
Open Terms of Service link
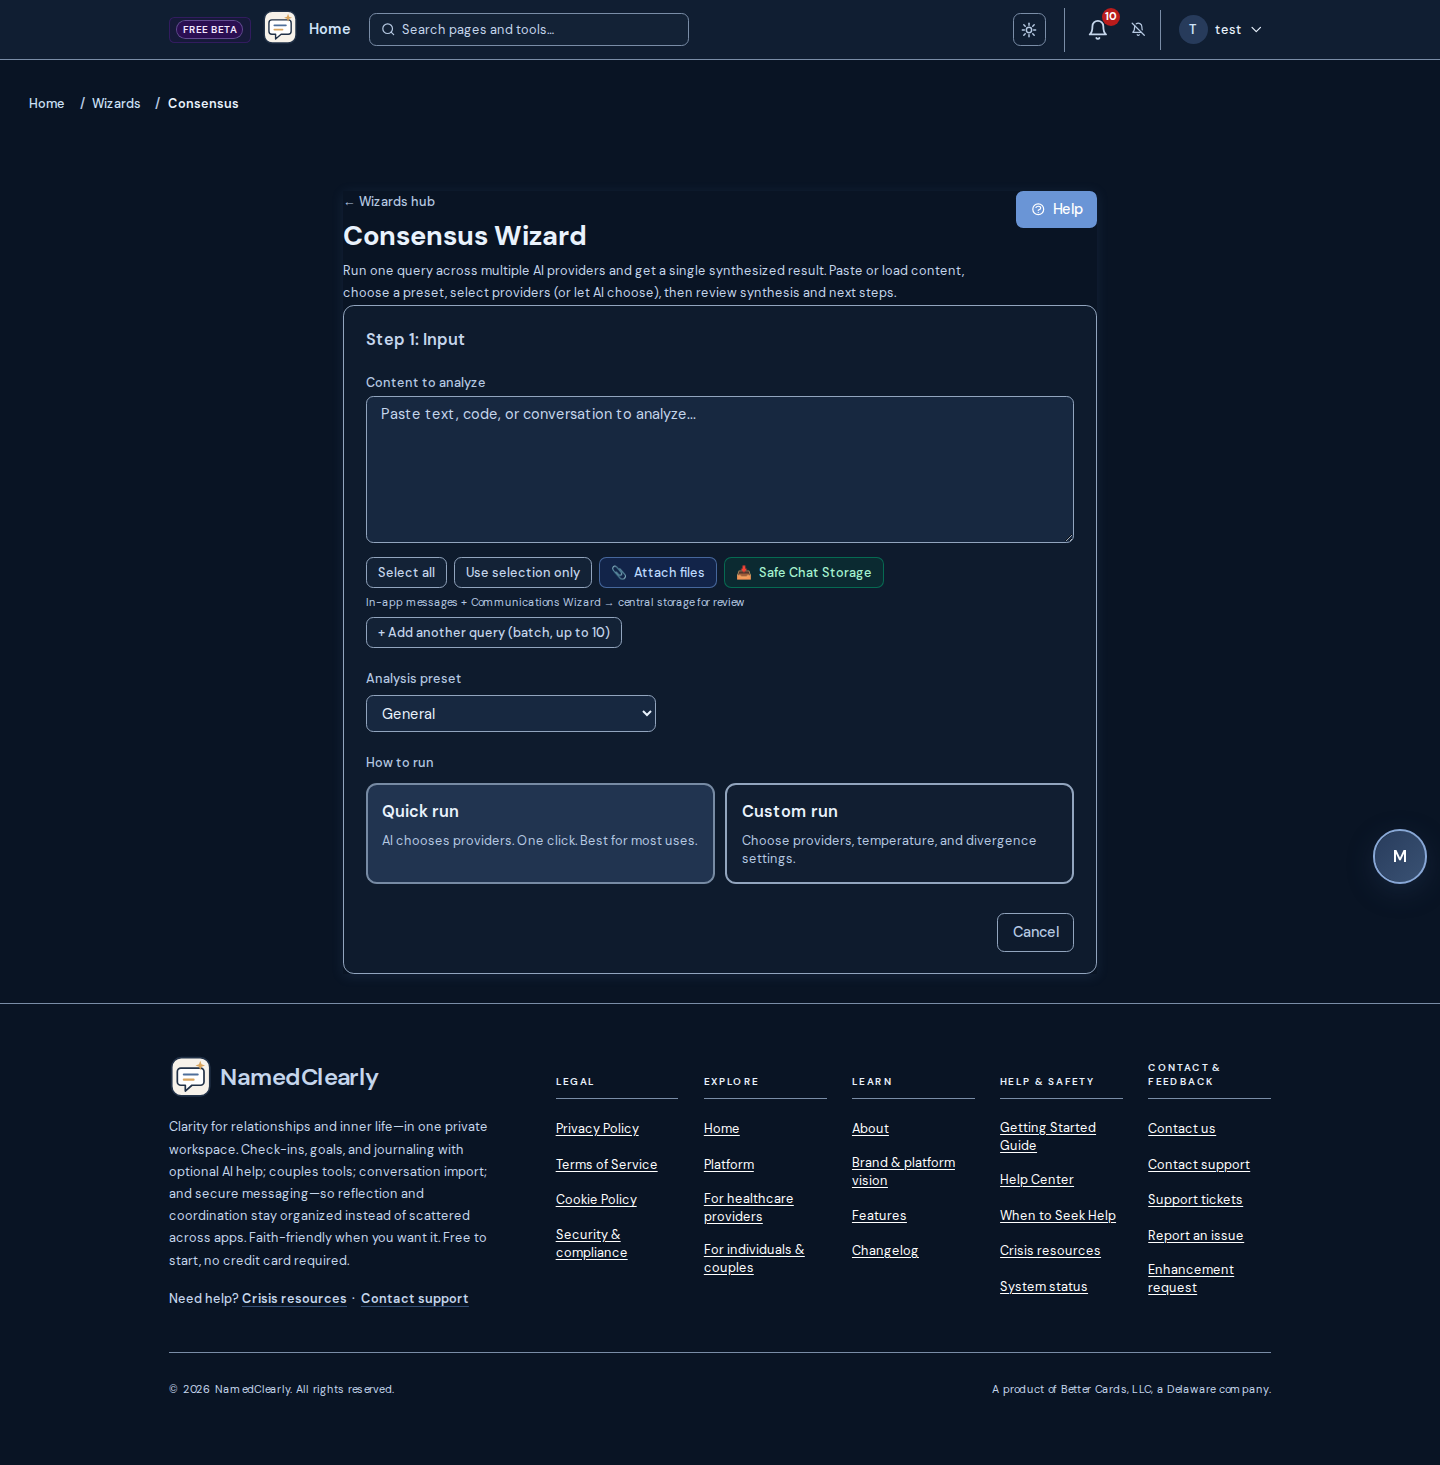coord(606,1164)
